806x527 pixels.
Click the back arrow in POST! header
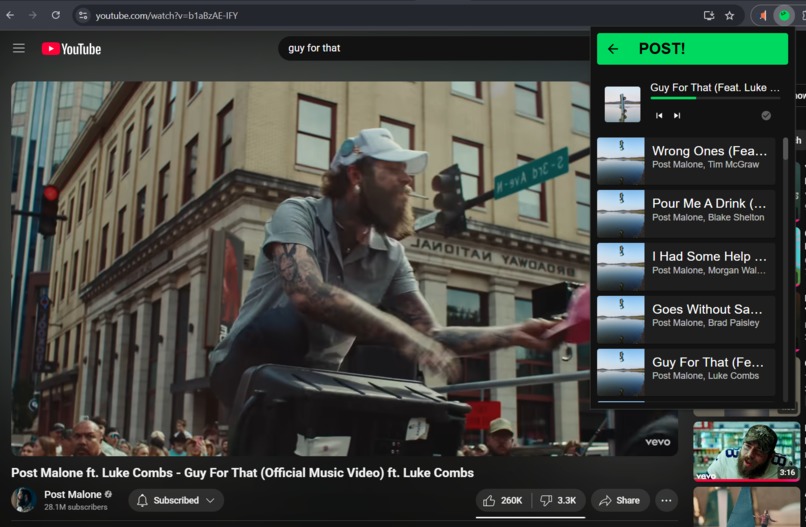click(613, 49)
